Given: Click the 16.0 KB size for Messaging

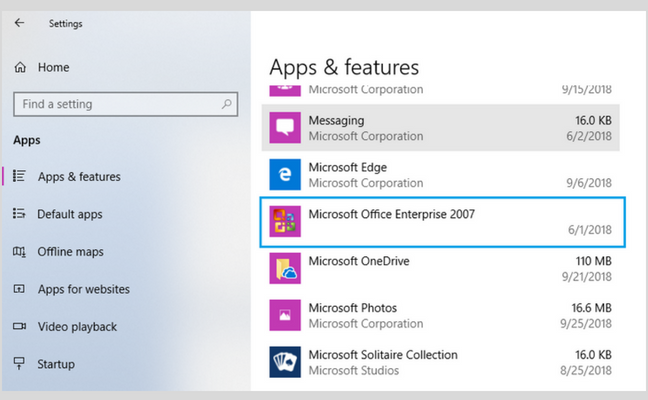Looking at the screenshot, I should [593, 120].
